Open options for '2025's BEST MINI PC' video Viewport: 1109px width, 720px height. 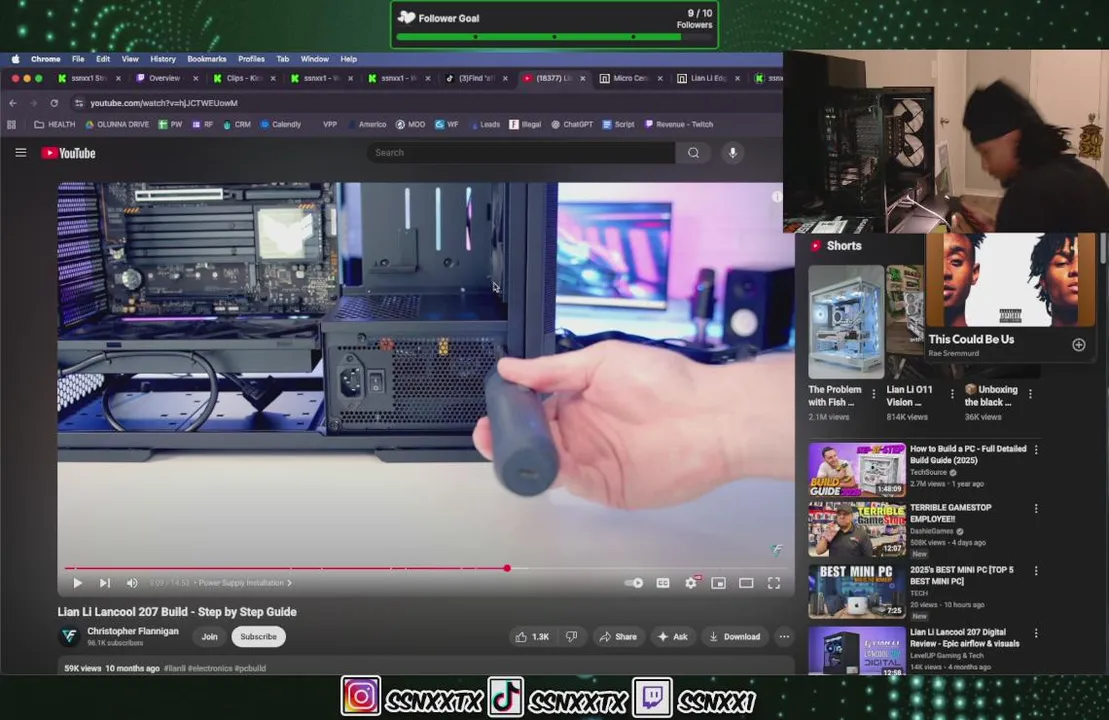1036,571
